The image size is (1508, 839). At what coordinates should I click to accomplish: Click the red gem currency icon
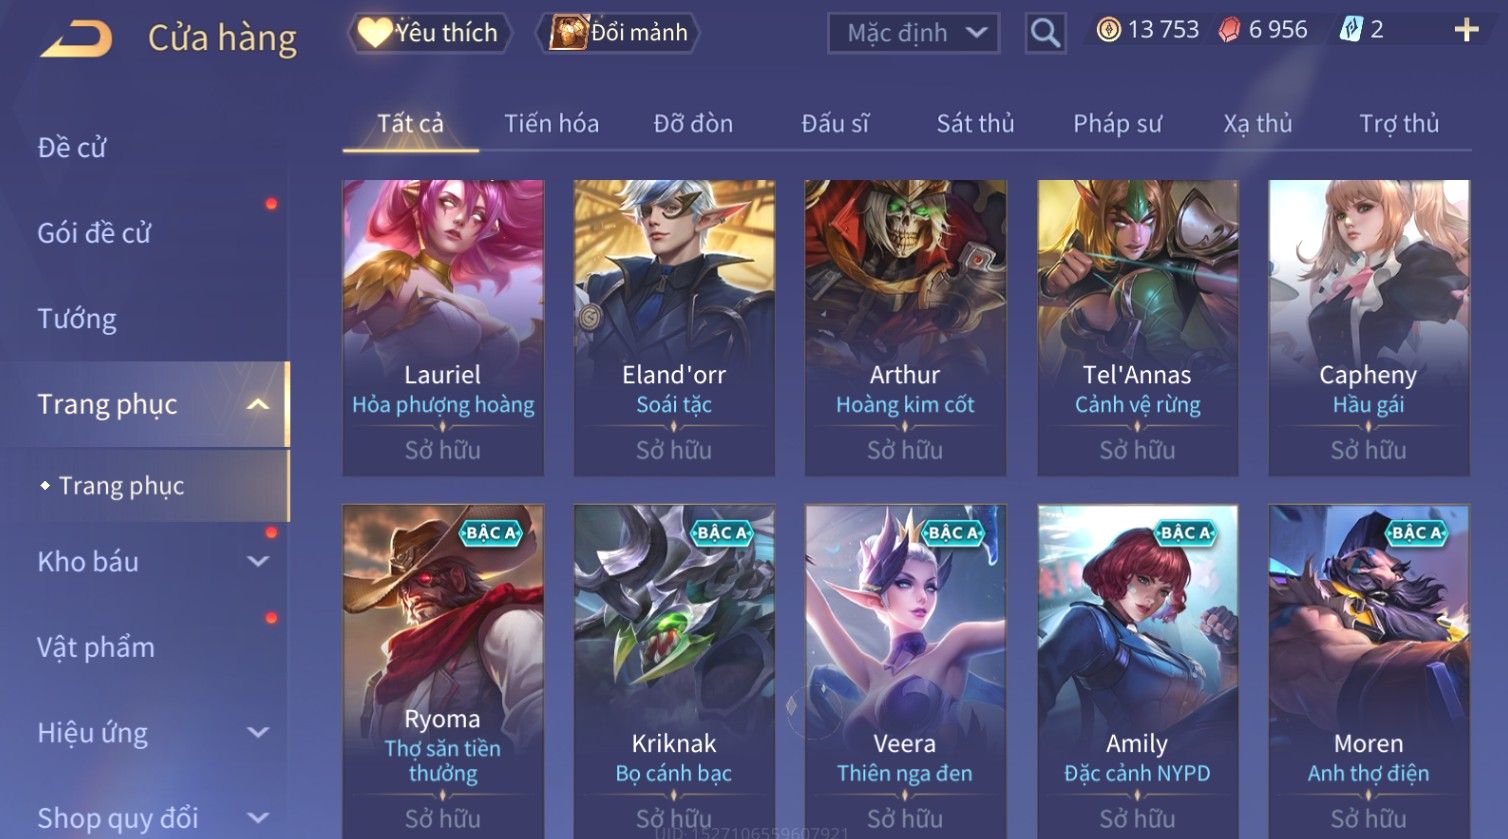1229,30
